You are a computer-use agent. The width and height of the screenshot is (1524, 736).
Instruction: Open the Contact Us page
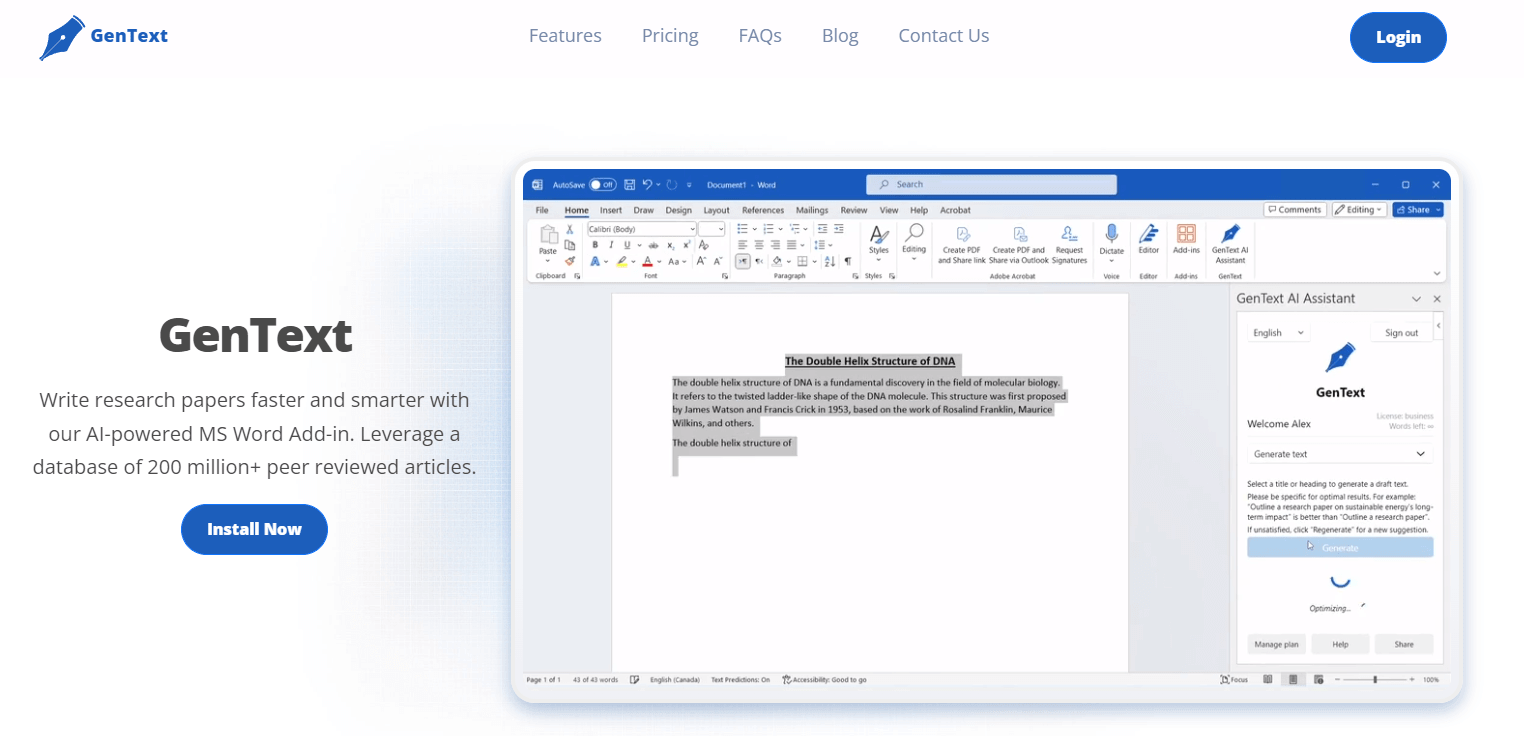(944, 36)
